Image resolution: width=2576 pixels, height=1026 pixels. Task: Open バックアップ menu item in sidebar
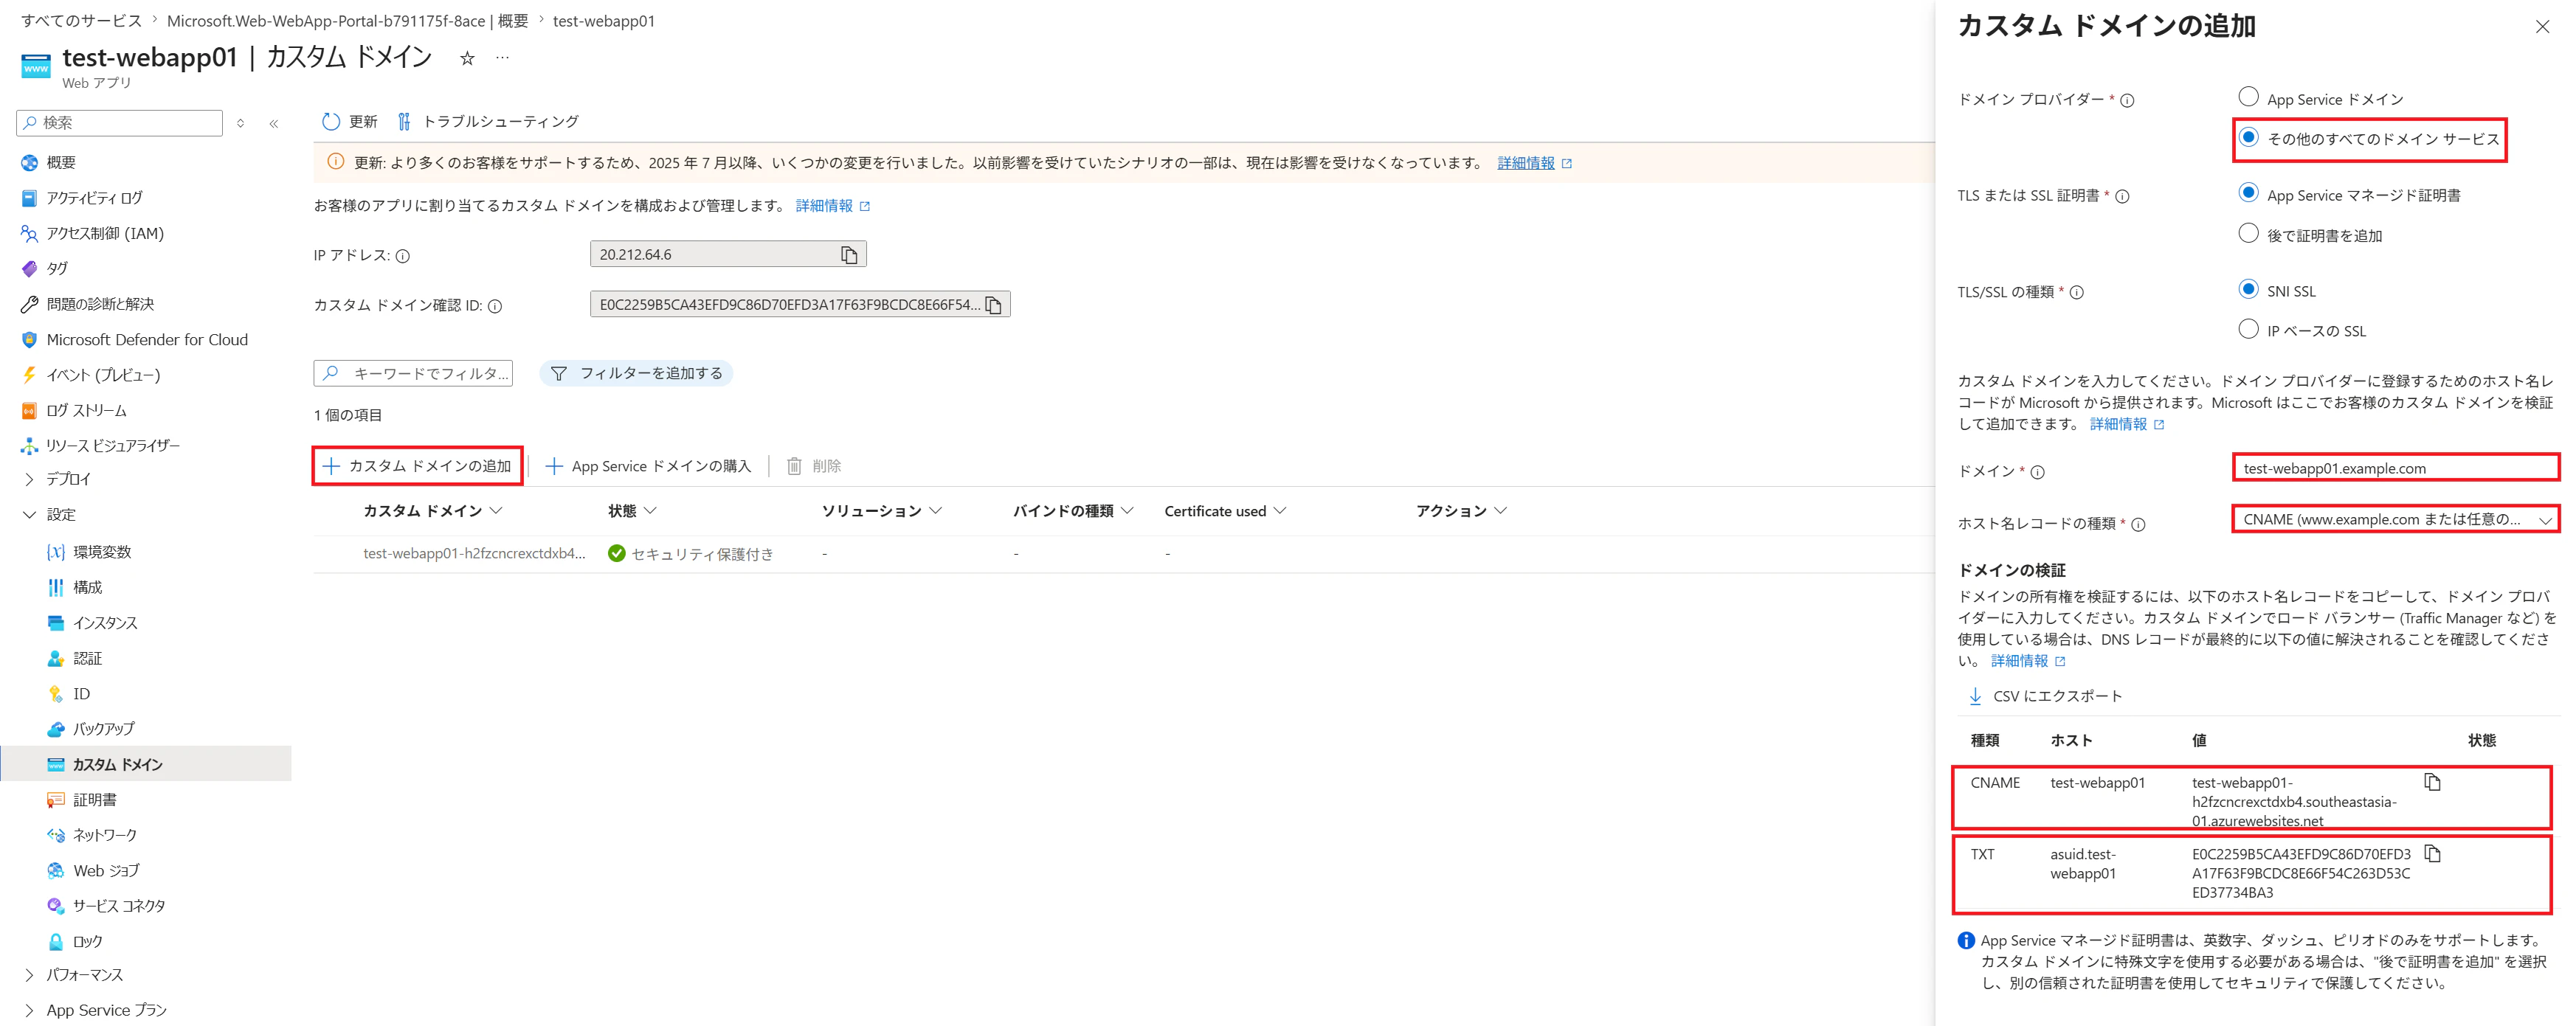pyautogui.click(x=104, y=729)
